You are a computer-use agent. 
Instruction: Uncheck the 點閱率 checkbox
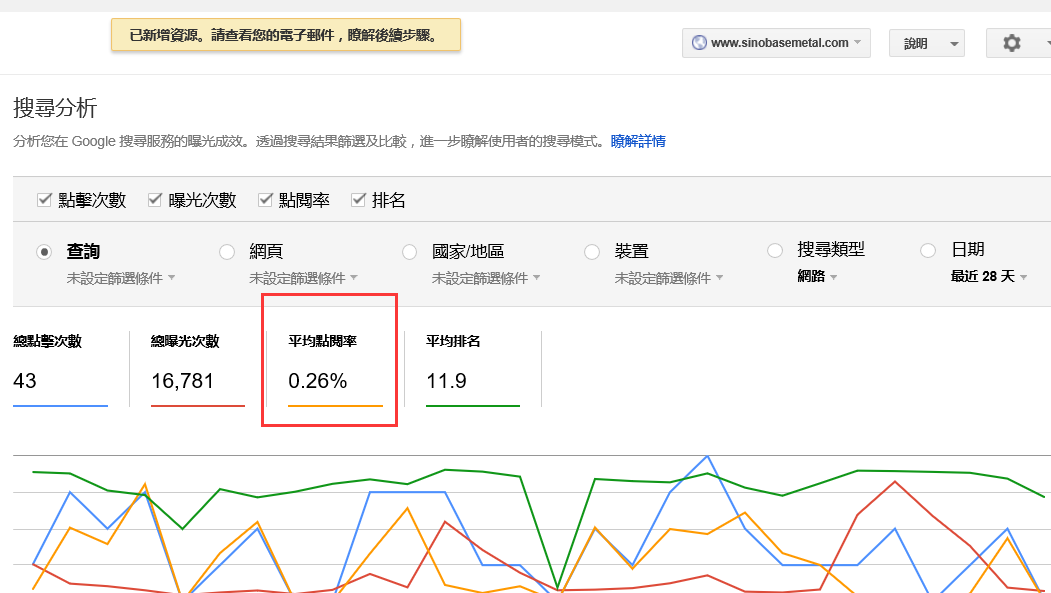(265, 200)
